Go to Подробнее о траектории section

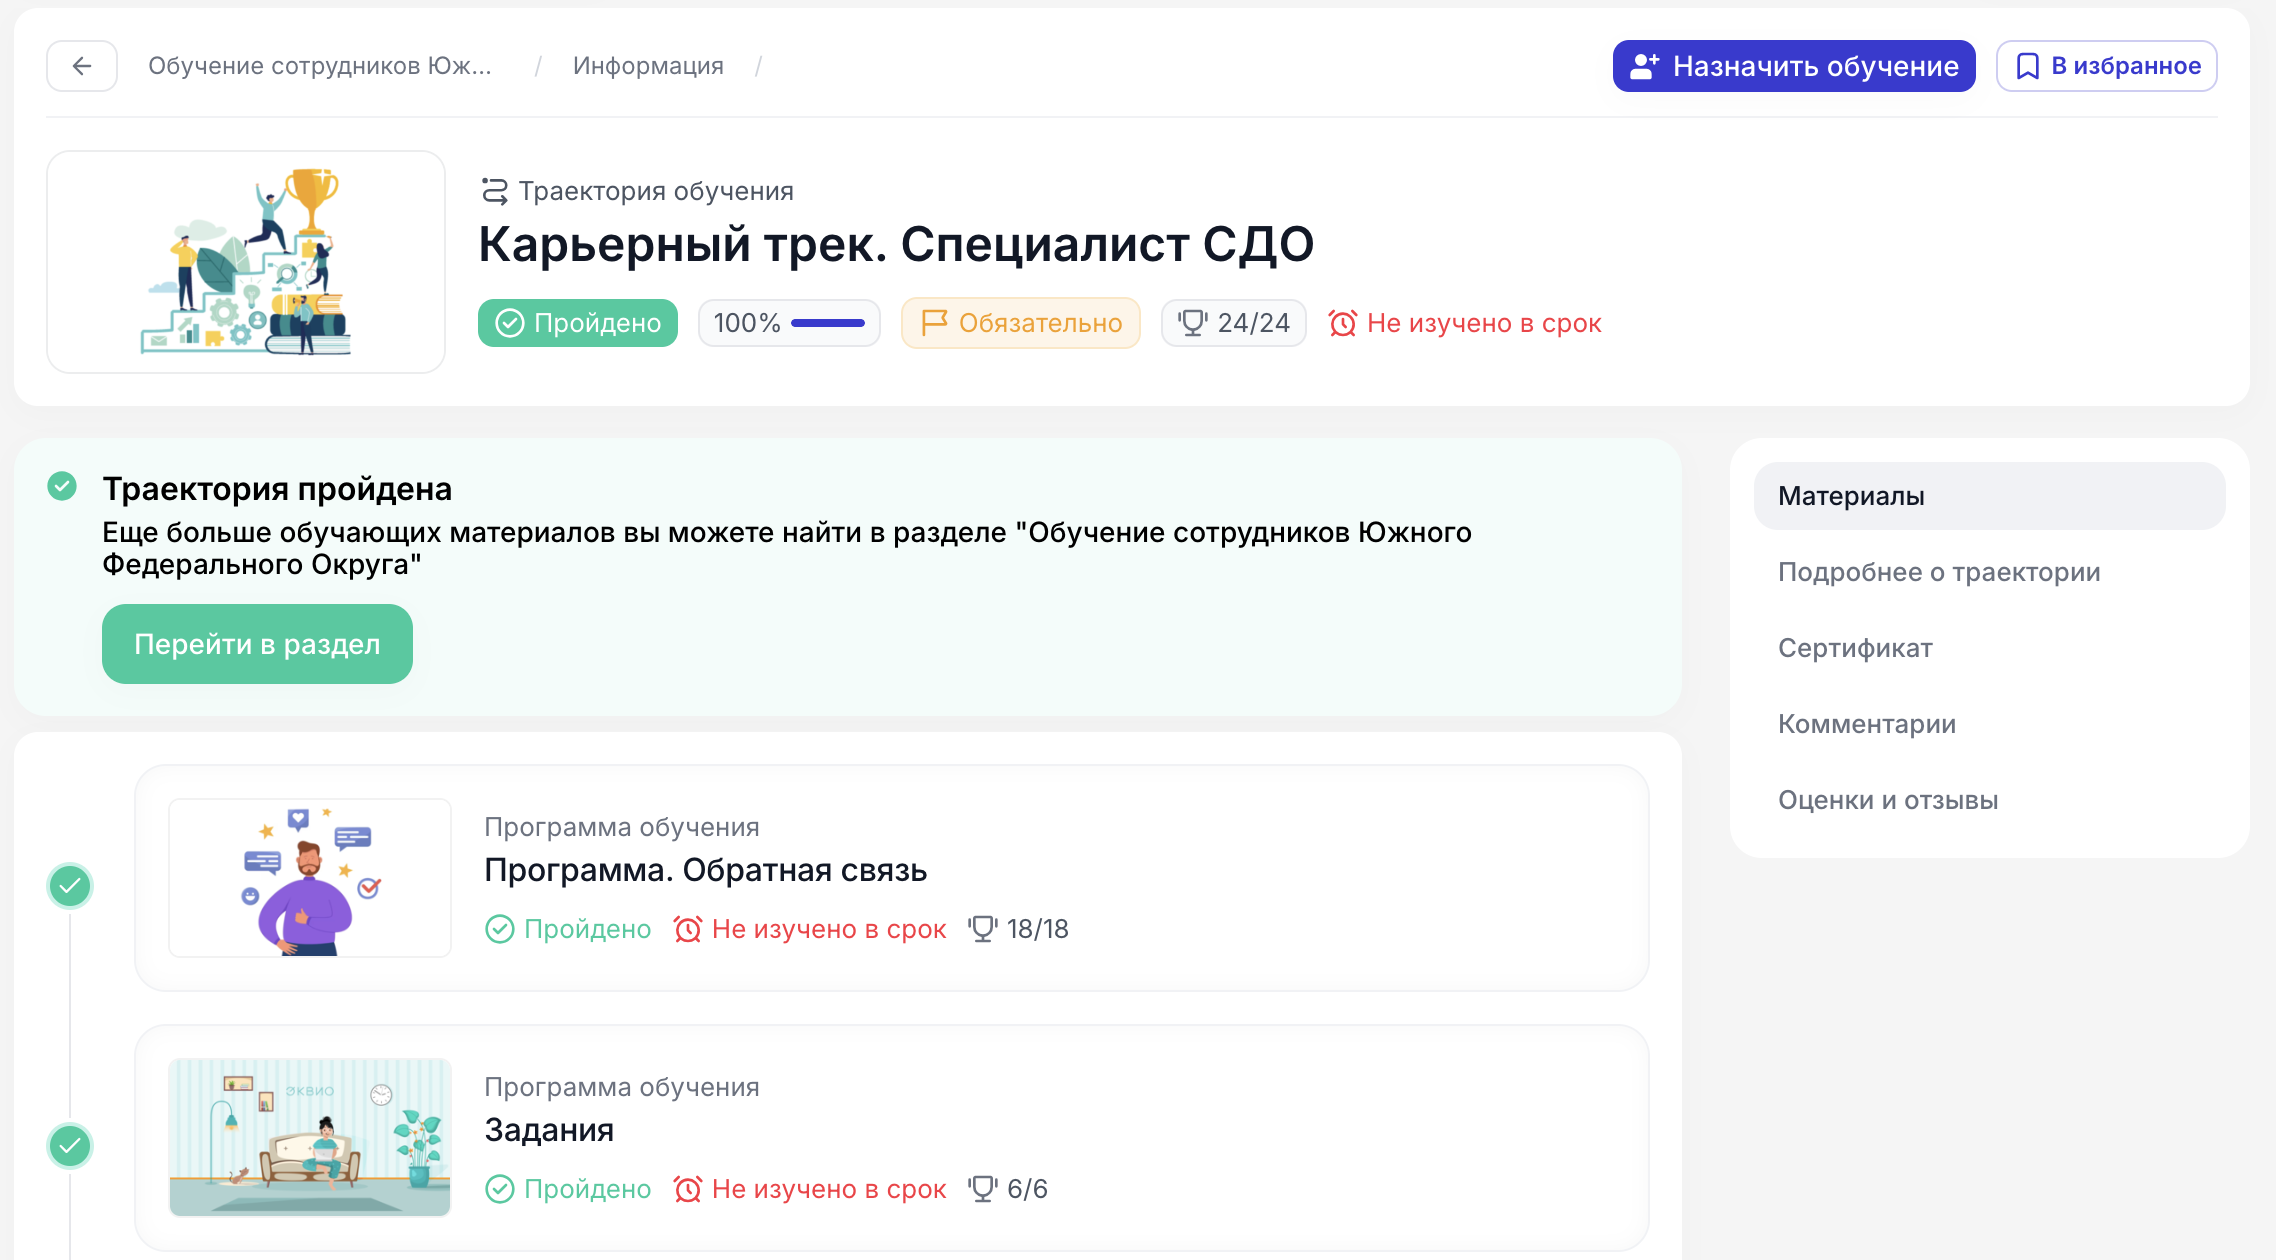coord(1938,572)
